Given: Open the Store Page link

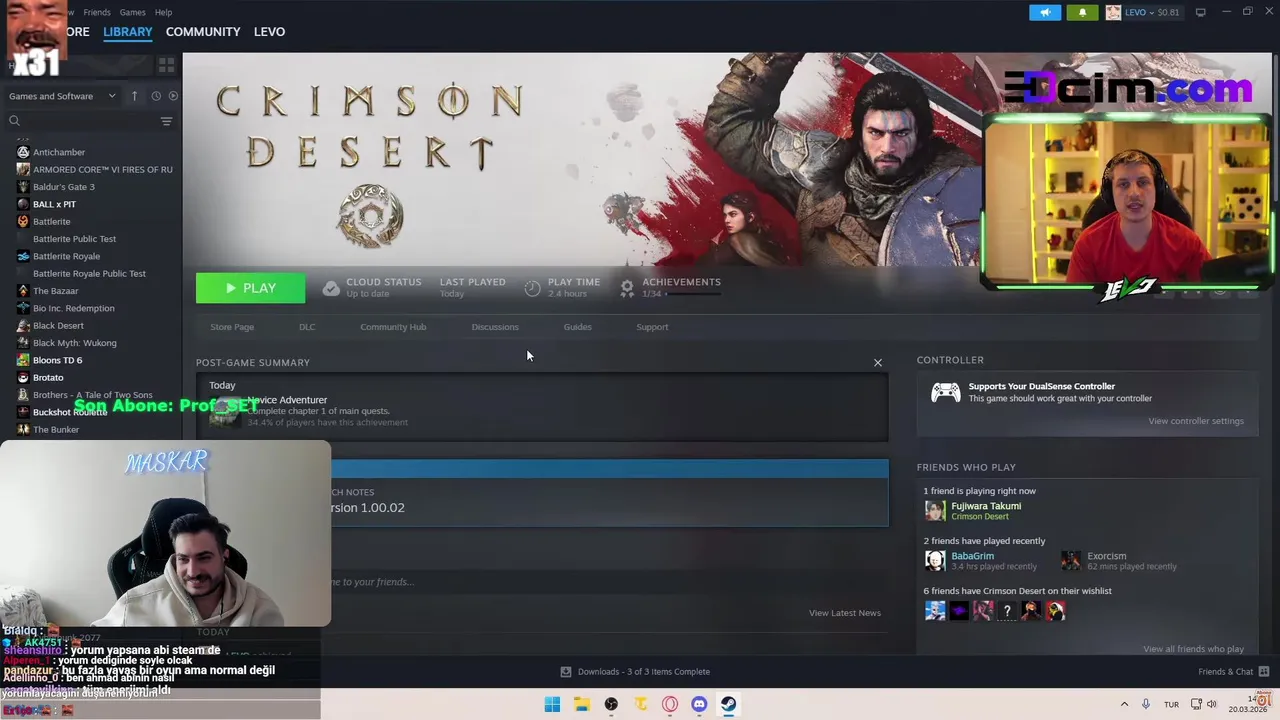Looking at the screenshot, I should tap(232, 327).
